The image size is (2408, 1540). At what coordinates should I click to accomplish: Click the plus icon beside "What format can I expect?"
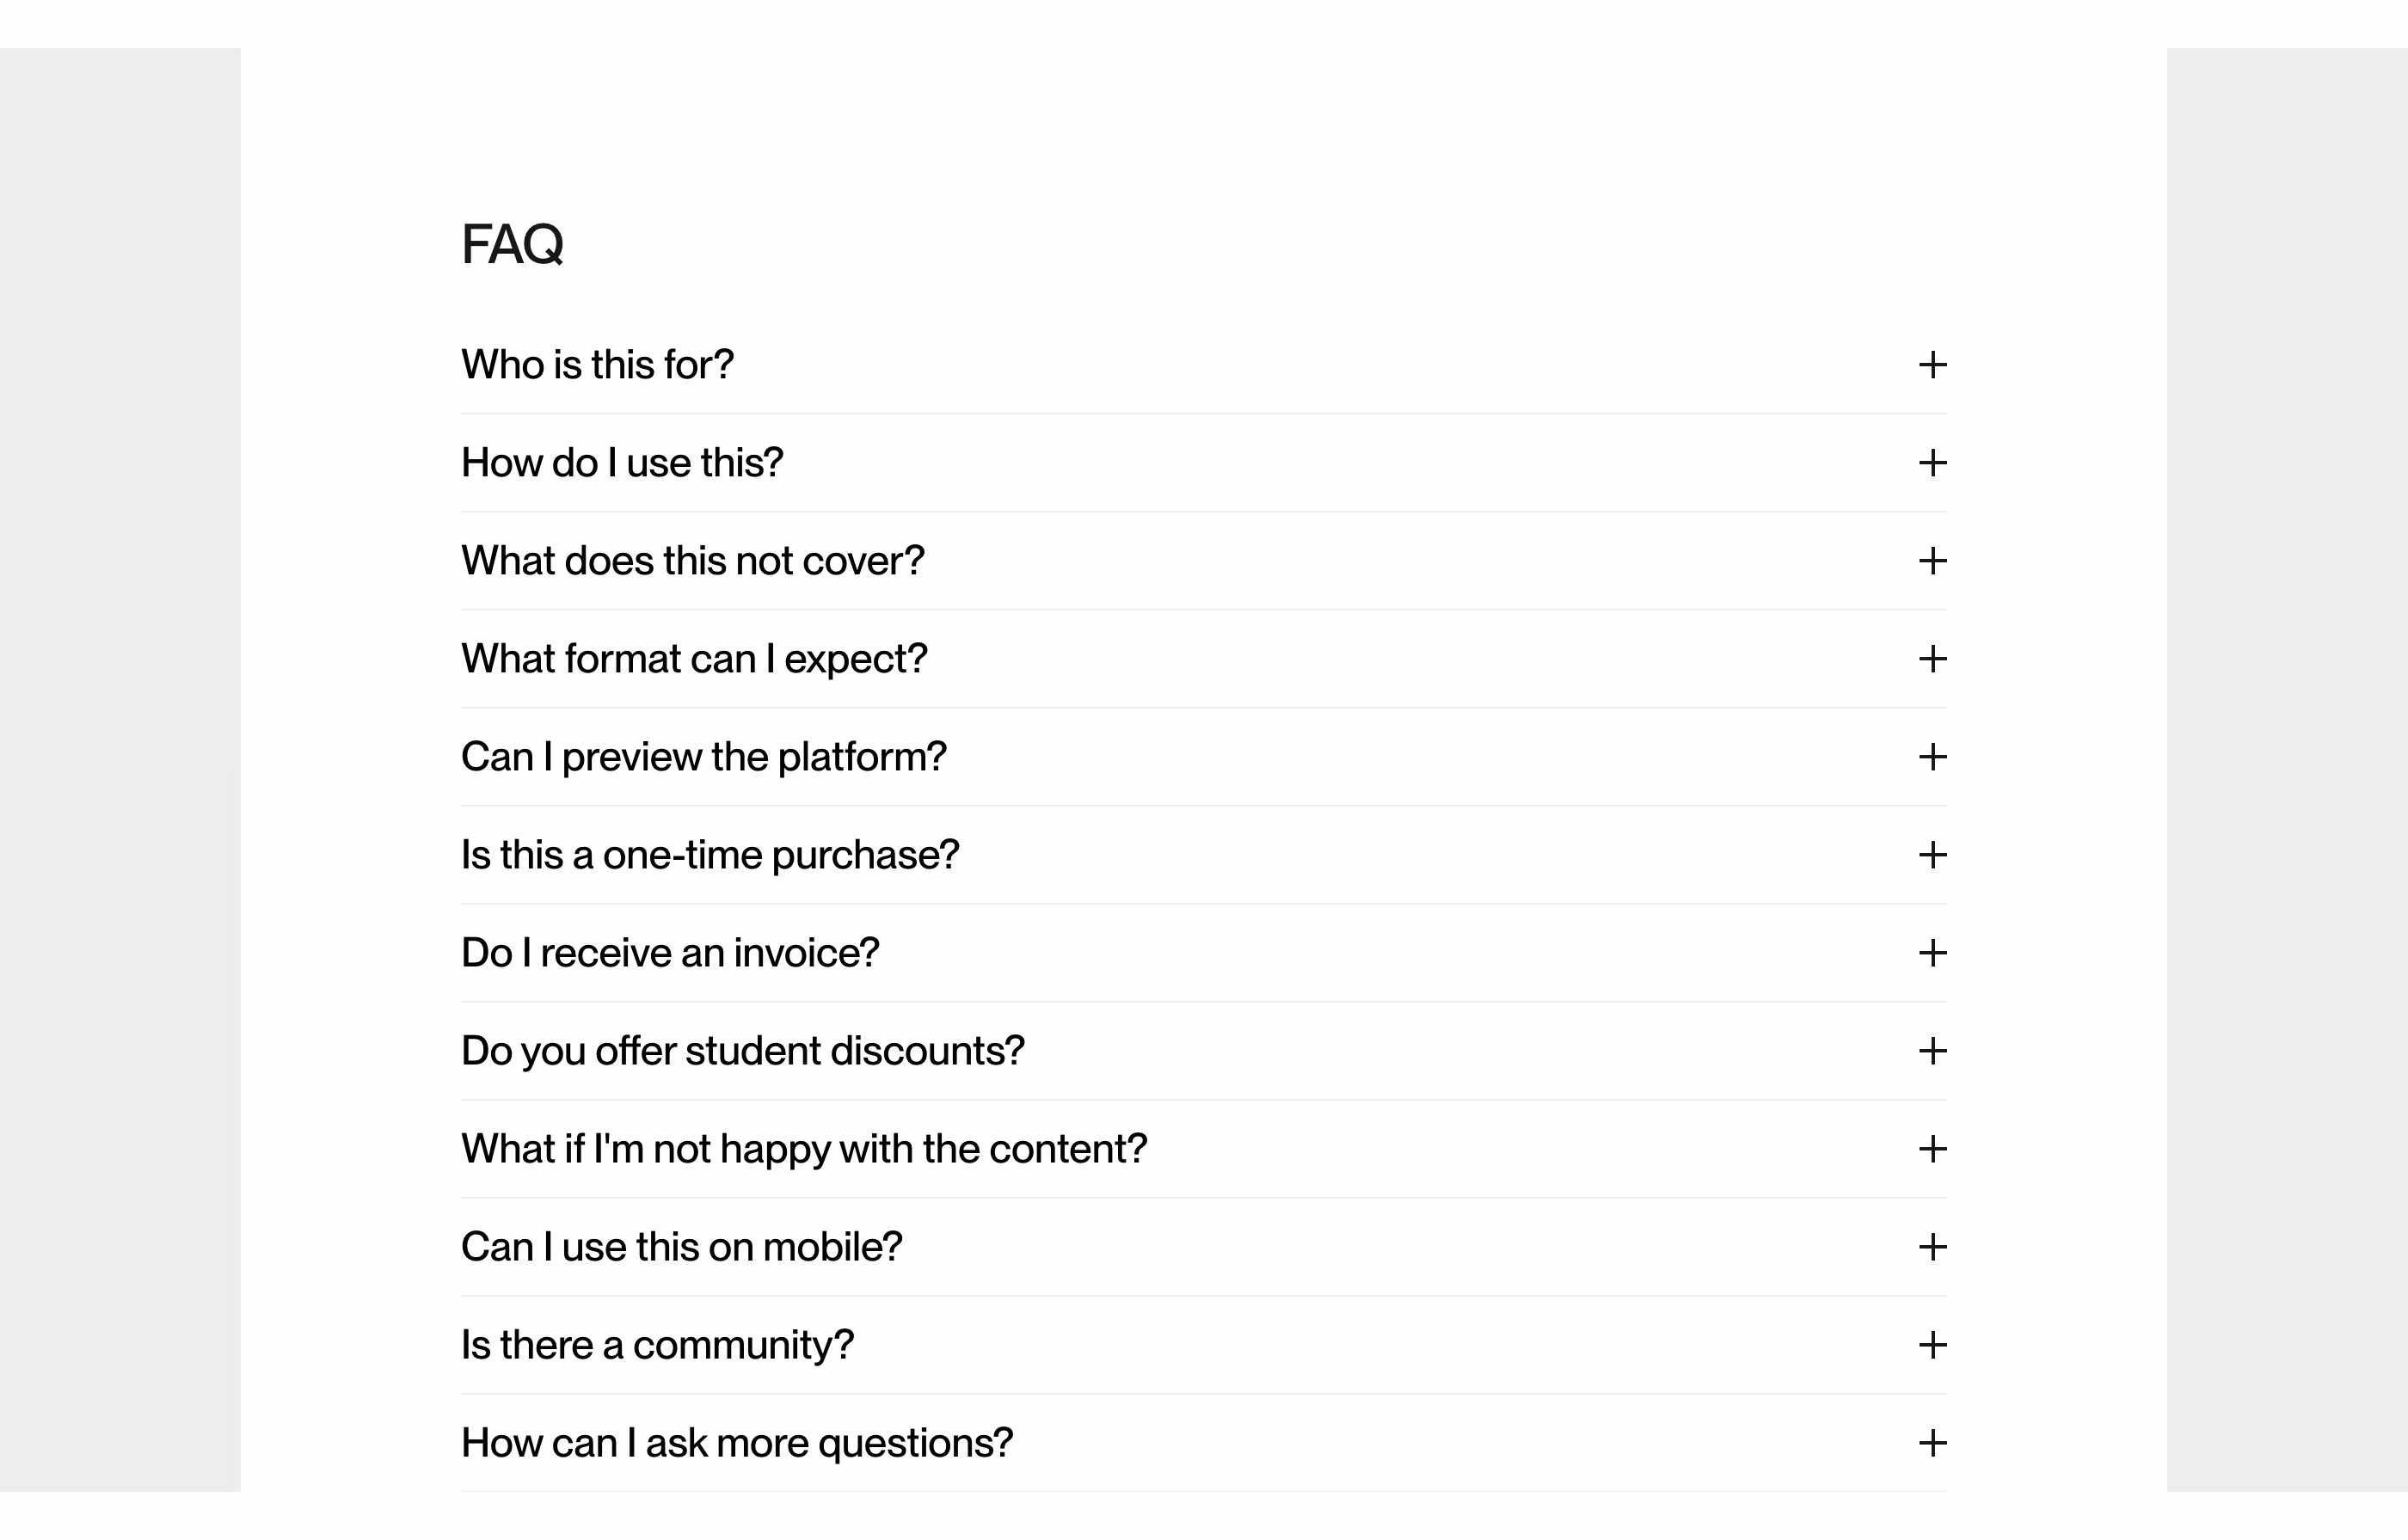[x=1932, y=659]
